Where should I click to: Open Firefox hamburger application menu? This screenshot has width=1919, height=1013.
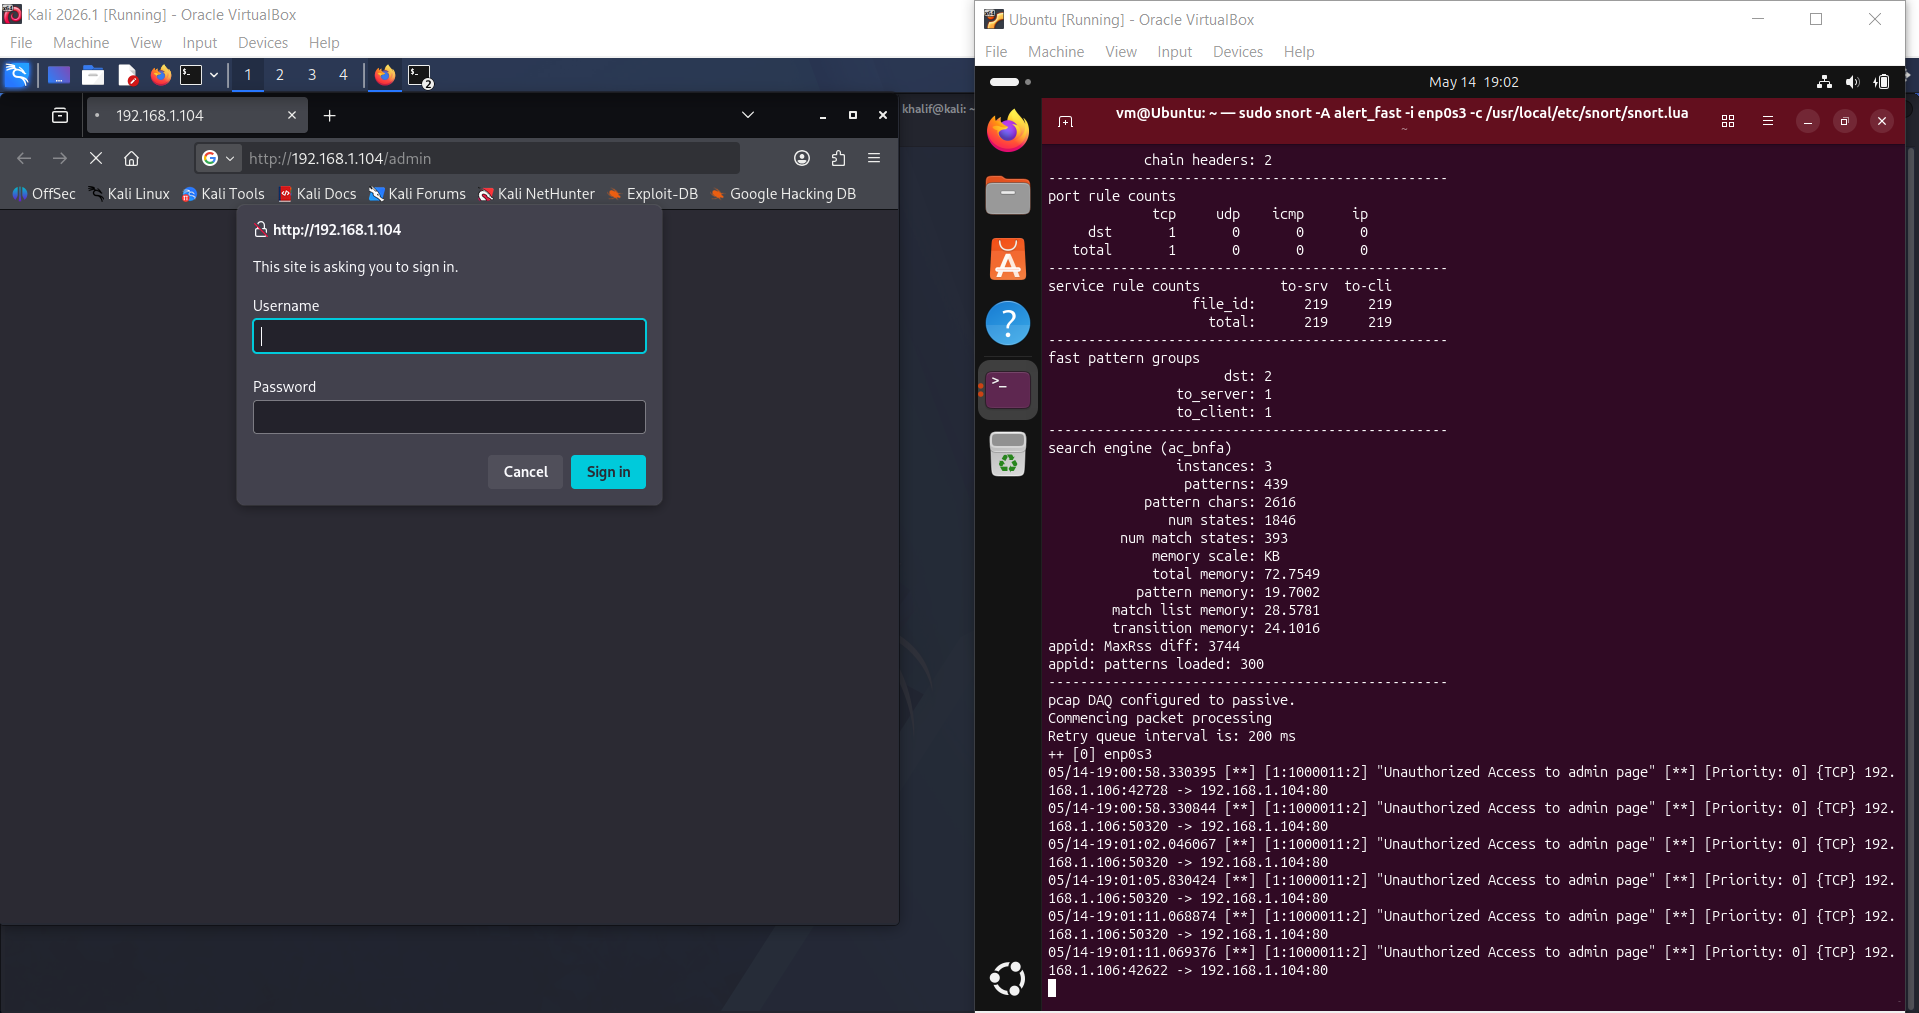[874, 158]
